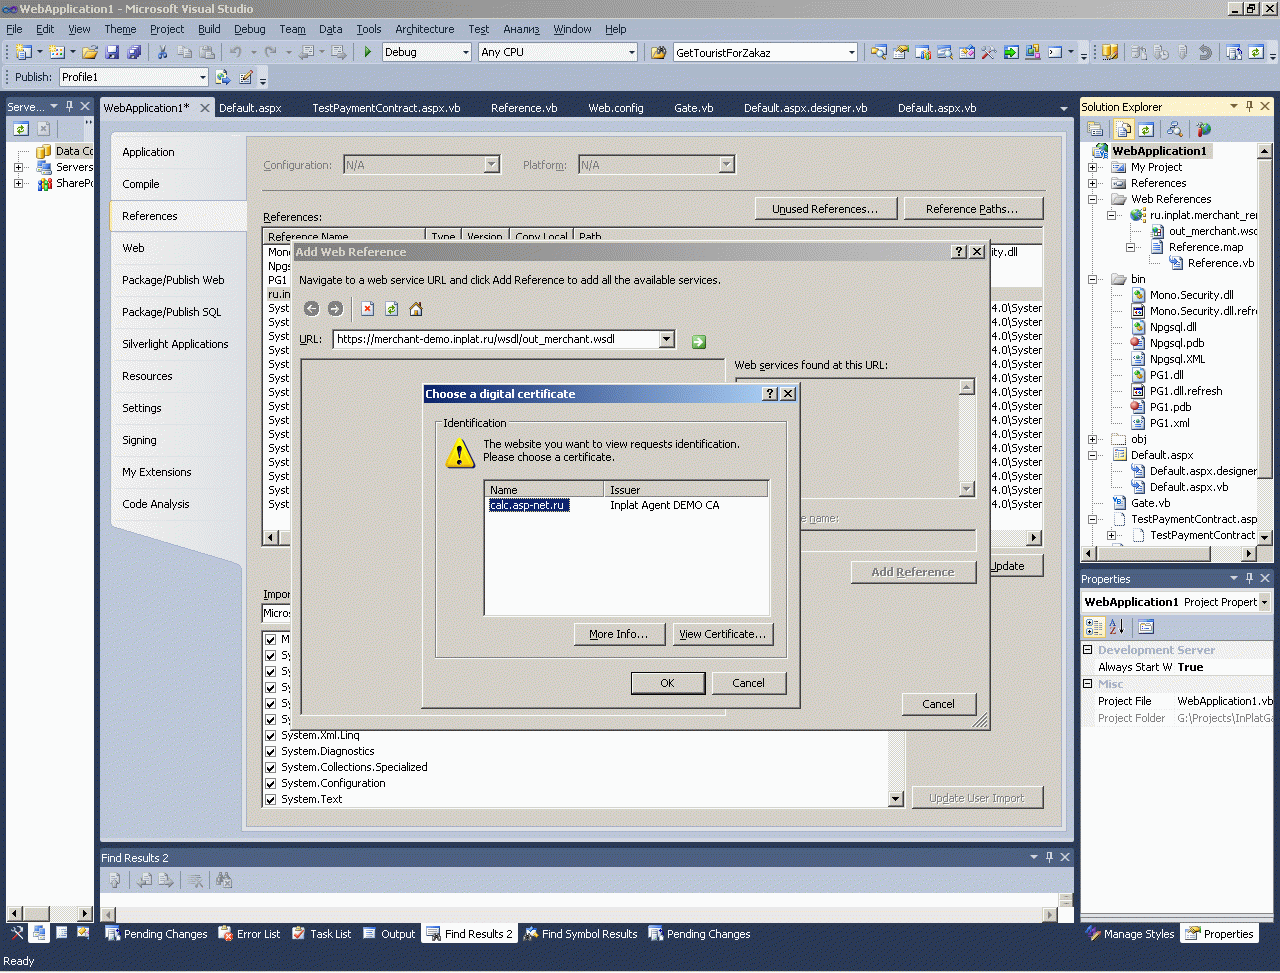Click the Cut scissors icon
This screenshot has height=973, width=1280.
162,52
